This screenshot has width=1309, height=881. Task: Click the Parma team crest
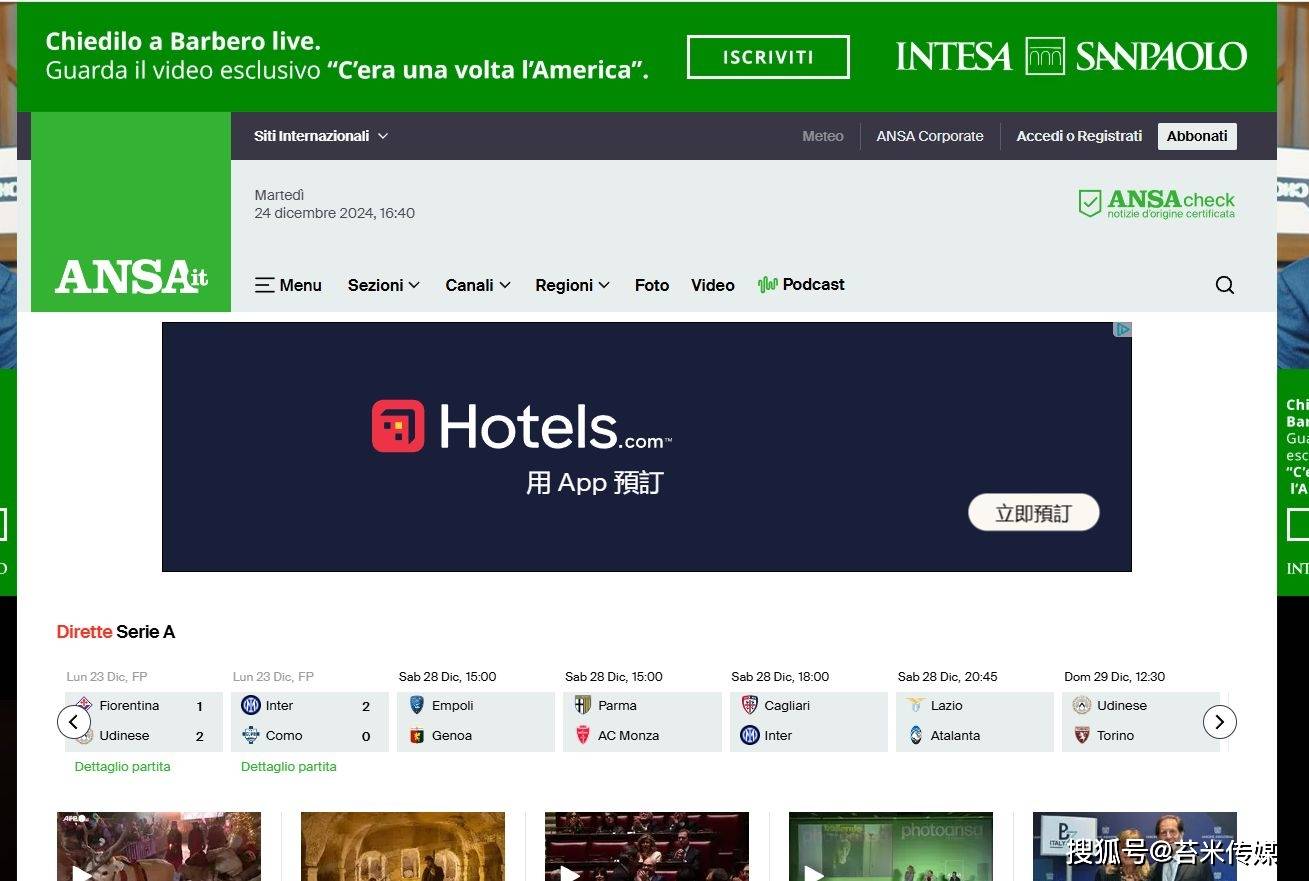click(x=583, y=705)
